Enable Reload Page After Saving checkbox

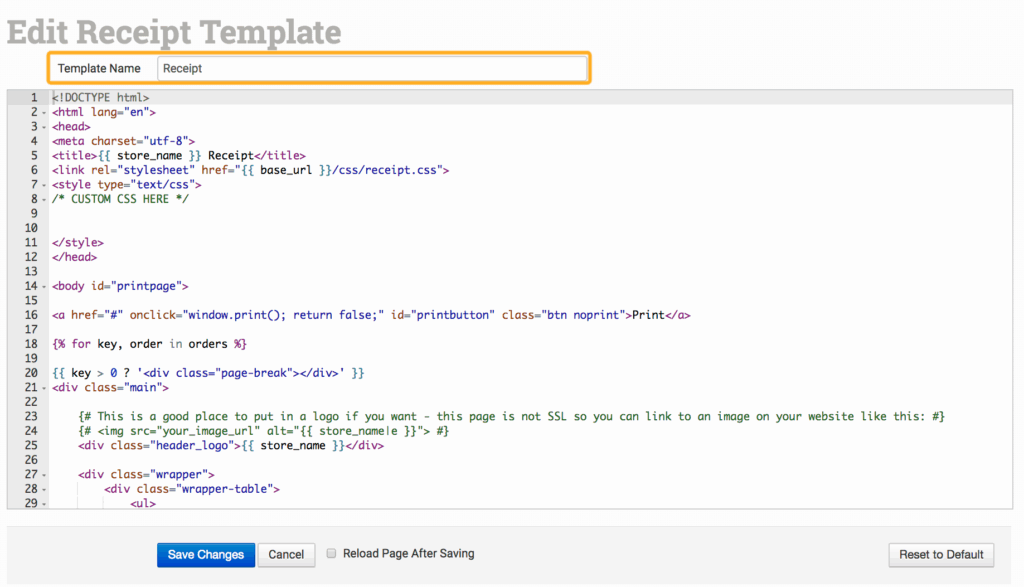point(332,553)
